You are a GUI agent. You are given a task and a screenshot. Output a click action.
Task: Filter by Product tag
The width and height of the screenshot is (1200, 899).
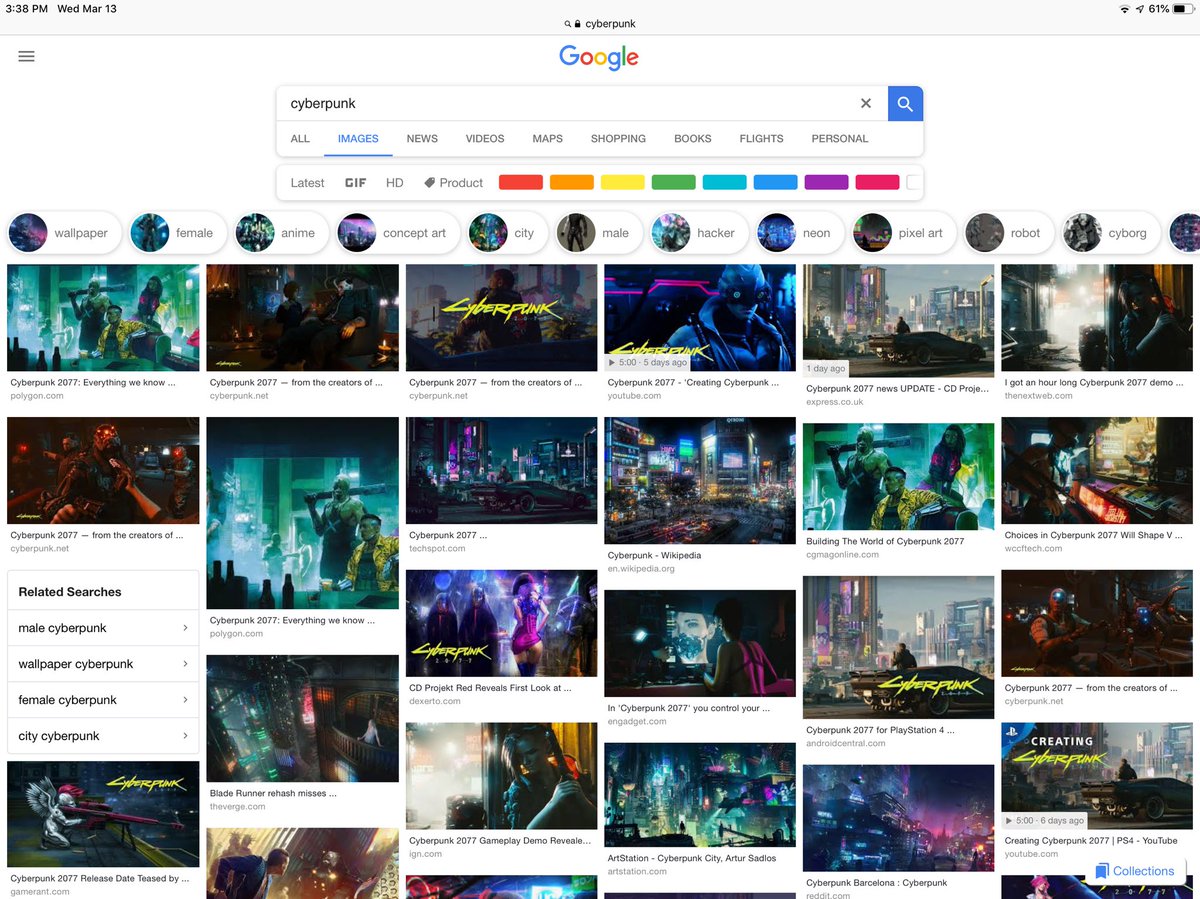click(453, 183)
